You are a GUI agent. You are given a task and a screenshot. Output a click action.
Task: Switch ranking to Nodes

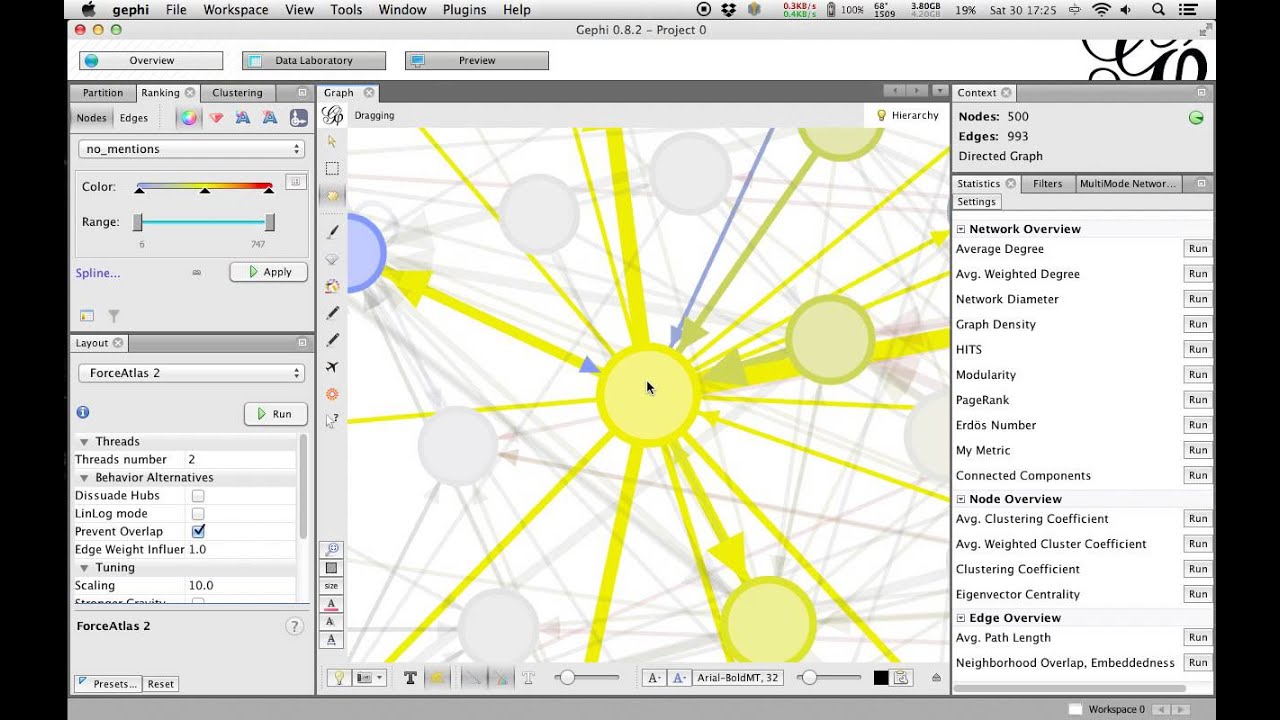coord(91,118)
